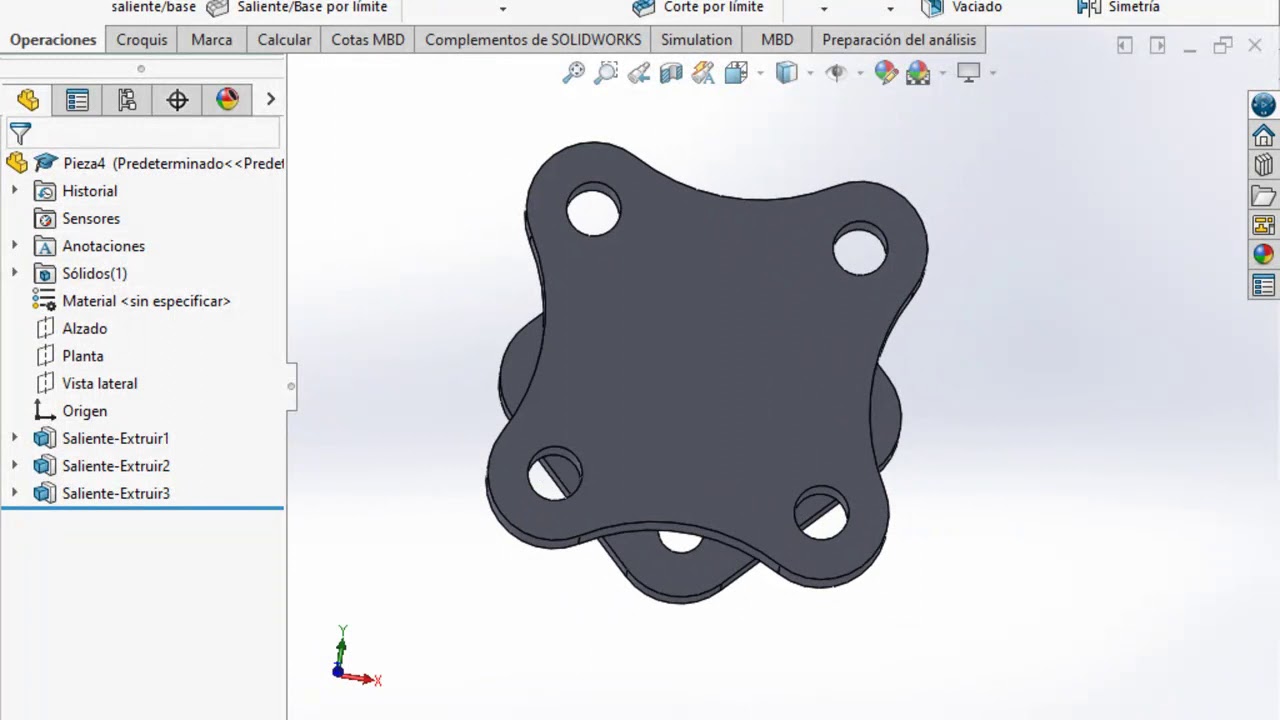Click Zoom to Fit in the view toolbar

tap(574, 72)
